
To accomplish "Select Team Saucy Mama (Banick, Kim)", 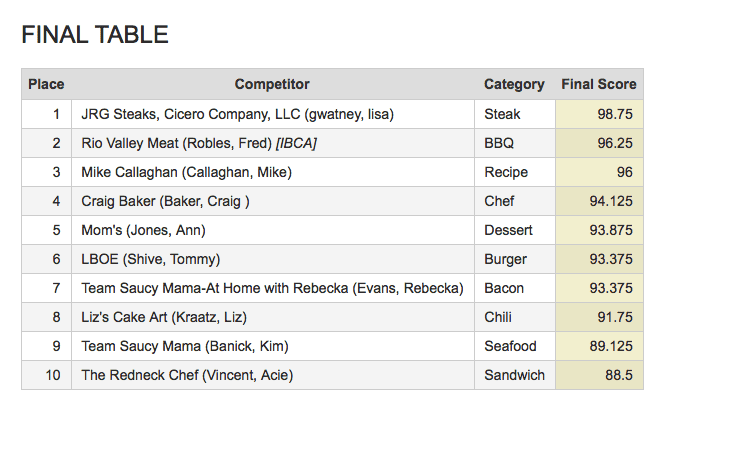I will pyautogui.click(x=185, y=346).
